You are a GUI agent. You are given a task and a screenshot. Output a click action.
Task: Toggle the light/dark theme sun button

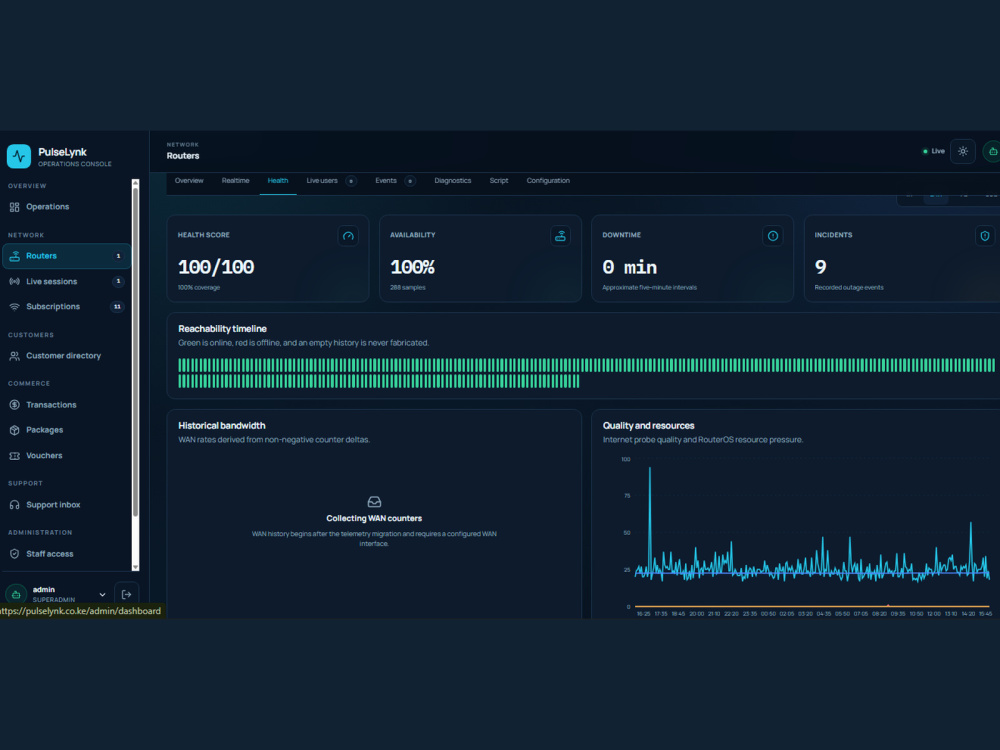click(963, 152)
